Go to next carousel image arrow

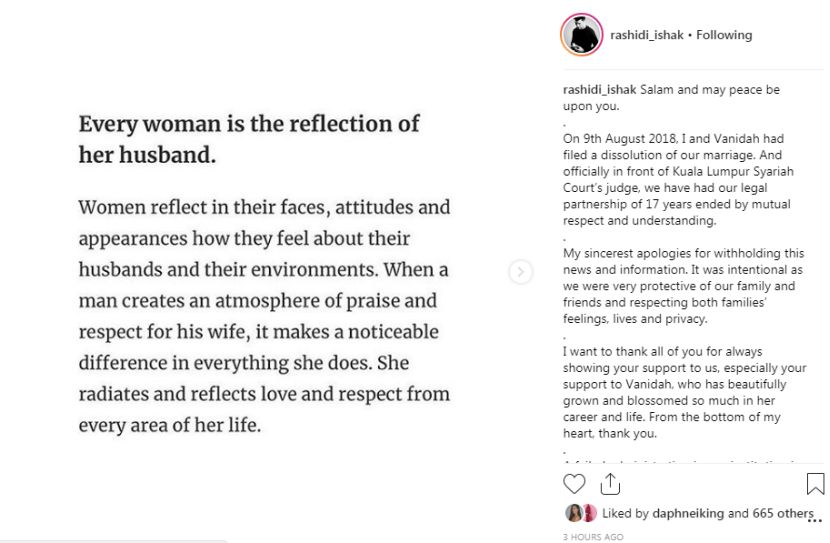tap(520, 271)
